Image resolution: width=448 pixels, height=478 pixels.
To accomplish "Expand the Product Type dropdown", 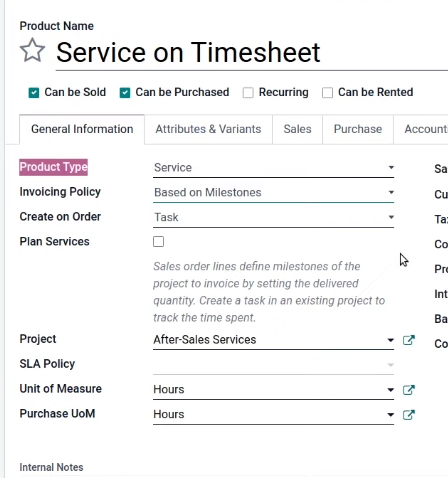I will coord(273,167).
